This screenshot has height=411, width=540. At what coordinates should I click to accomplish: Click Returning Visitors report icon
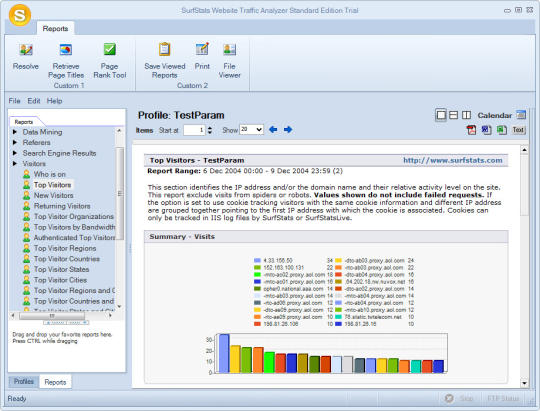(x=27, y=206)
